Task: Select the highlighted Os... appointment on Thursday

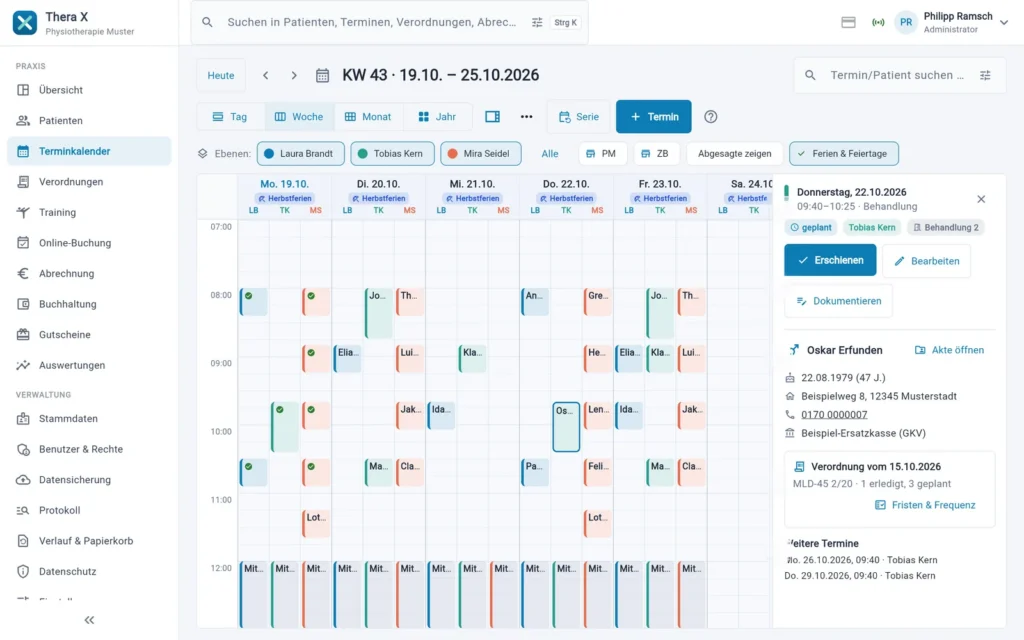Action: click(566, 427)
